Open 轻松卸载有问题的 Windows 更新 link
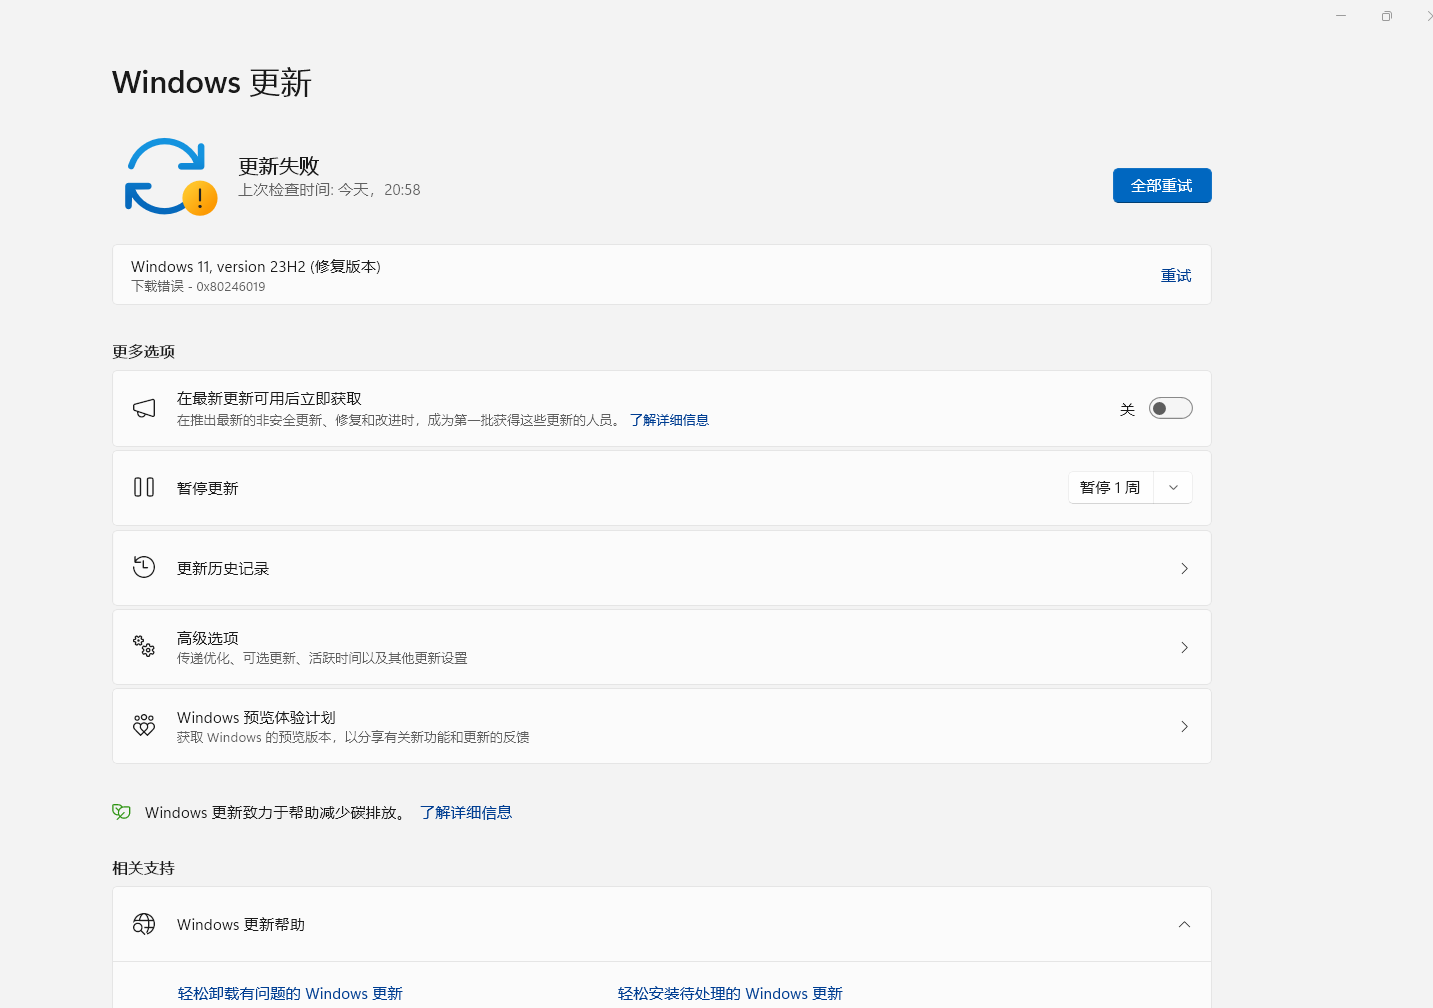The image size is (1433, 1008). 290,993
